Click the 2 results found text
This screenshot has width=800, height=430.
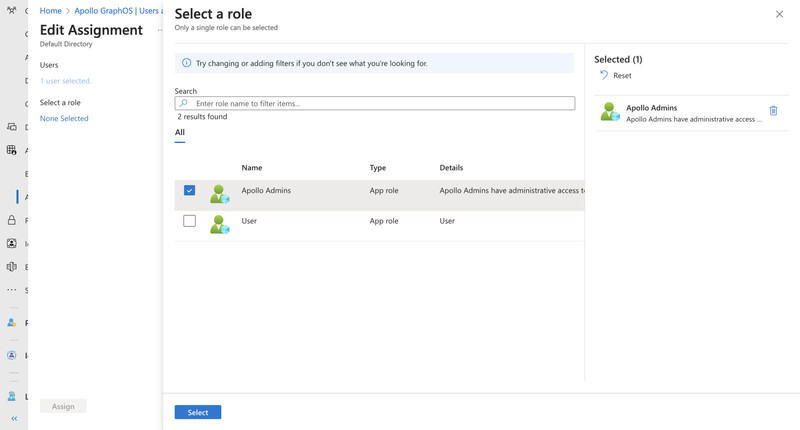203,117
